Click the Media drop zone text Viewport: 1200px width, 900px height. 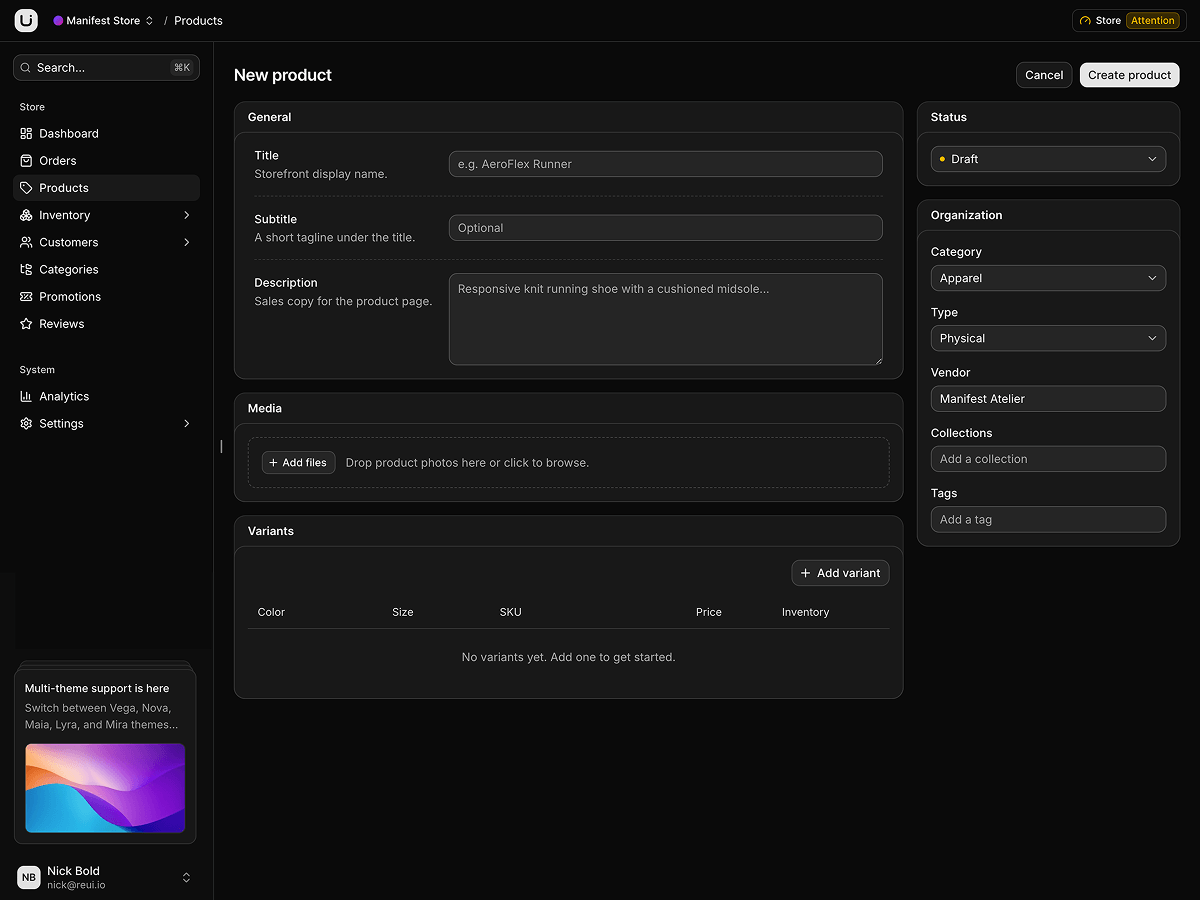[x=467, y=463]
